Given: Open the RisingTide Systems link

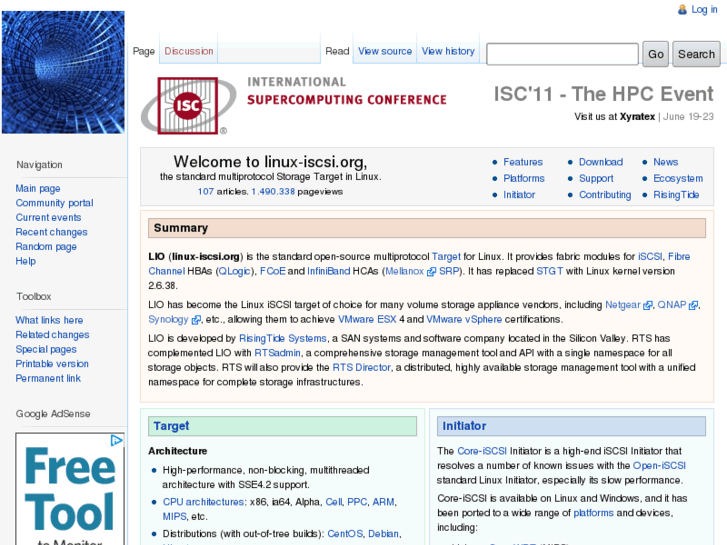Looking at the screenshot, I should pyautogui.click(x=283, y=339).
